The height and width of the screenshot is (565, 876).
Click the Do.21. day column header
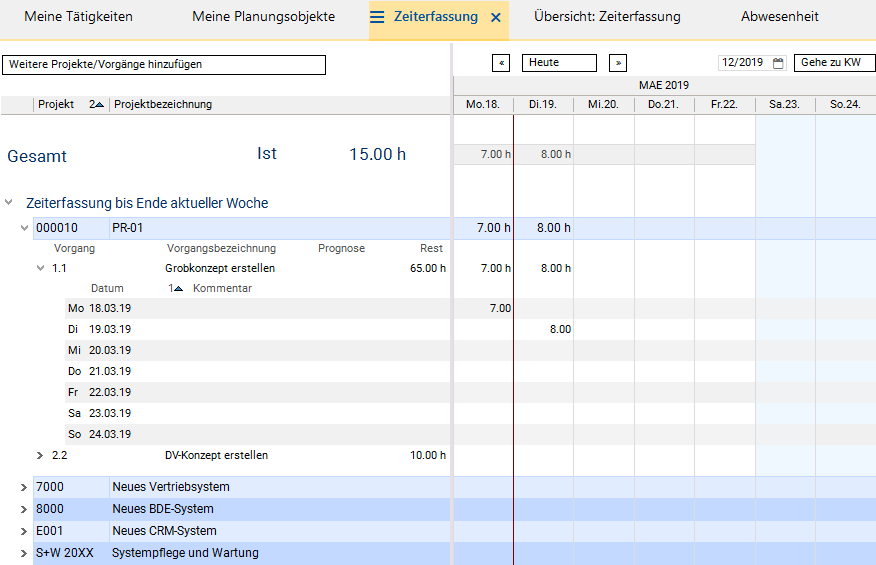point(664,105)
